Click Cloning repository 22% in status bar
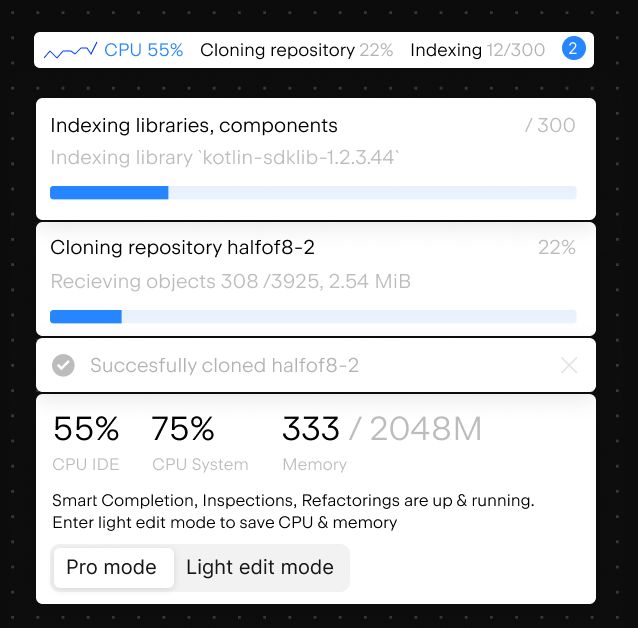 [x=297, y=50]
